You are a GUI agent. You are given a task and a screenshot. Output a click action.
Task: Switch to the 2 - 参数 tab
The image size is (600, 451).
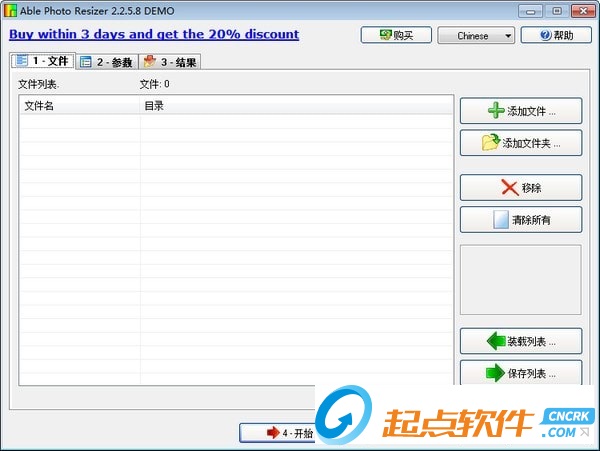pos(107,62)
